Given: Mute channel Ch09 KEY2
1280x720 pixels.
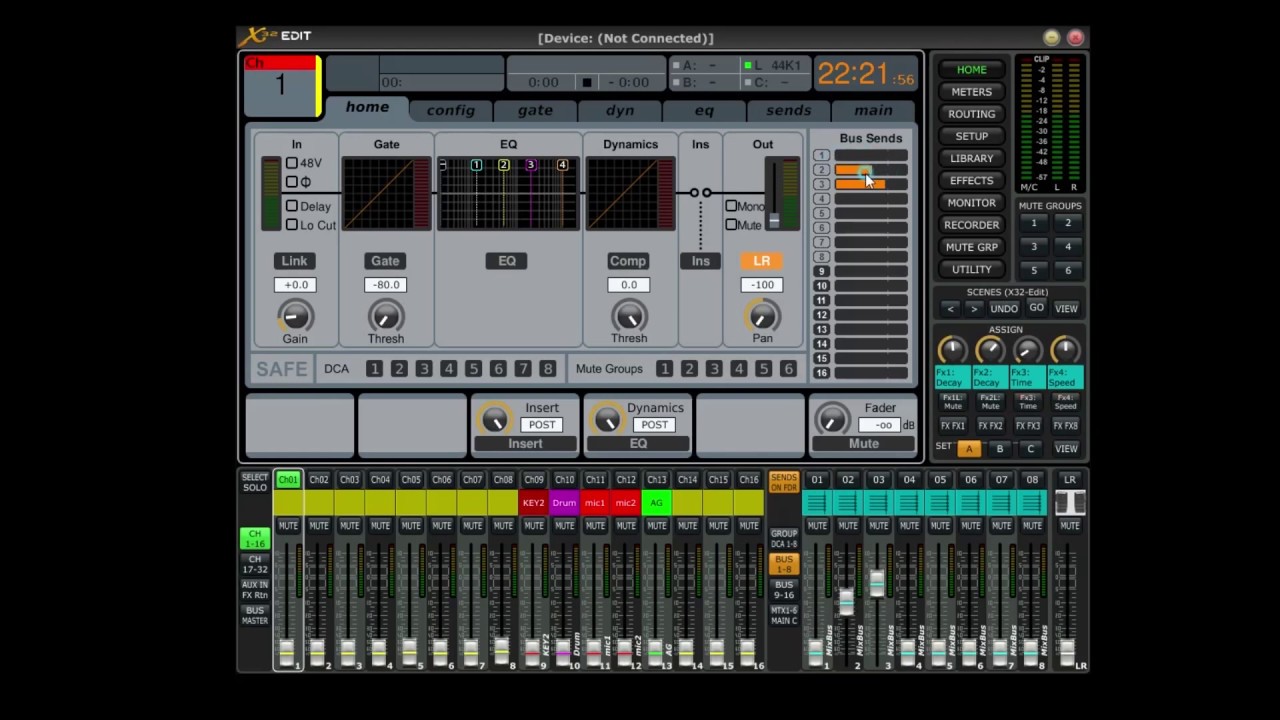Looking at the screenshot, I should coord(534,525).
